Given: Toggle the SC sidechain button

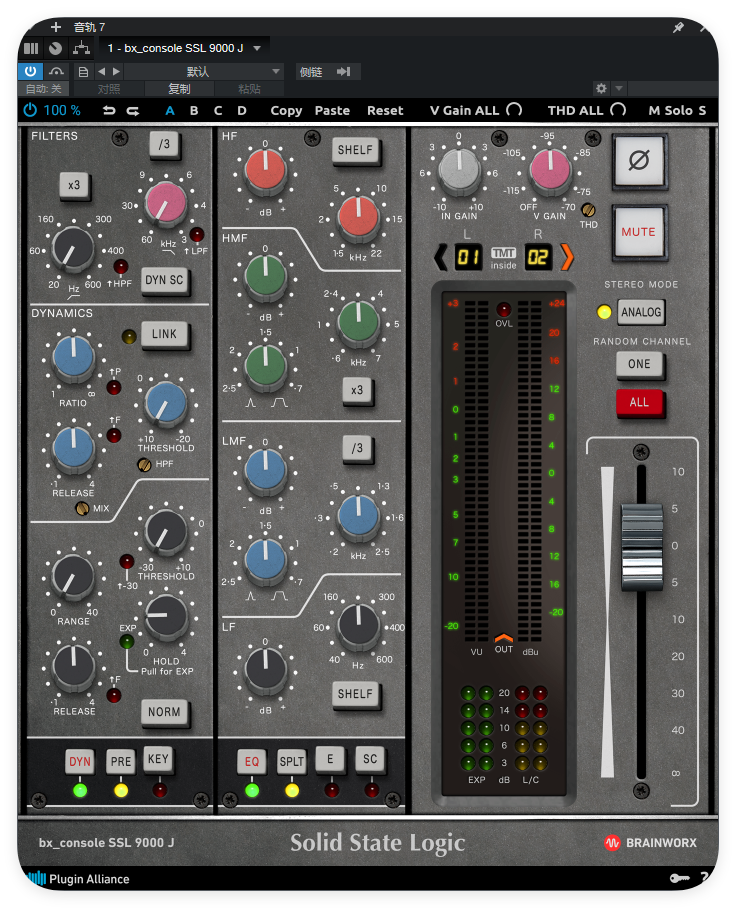Looking at the screenshot, I should 370,759.
